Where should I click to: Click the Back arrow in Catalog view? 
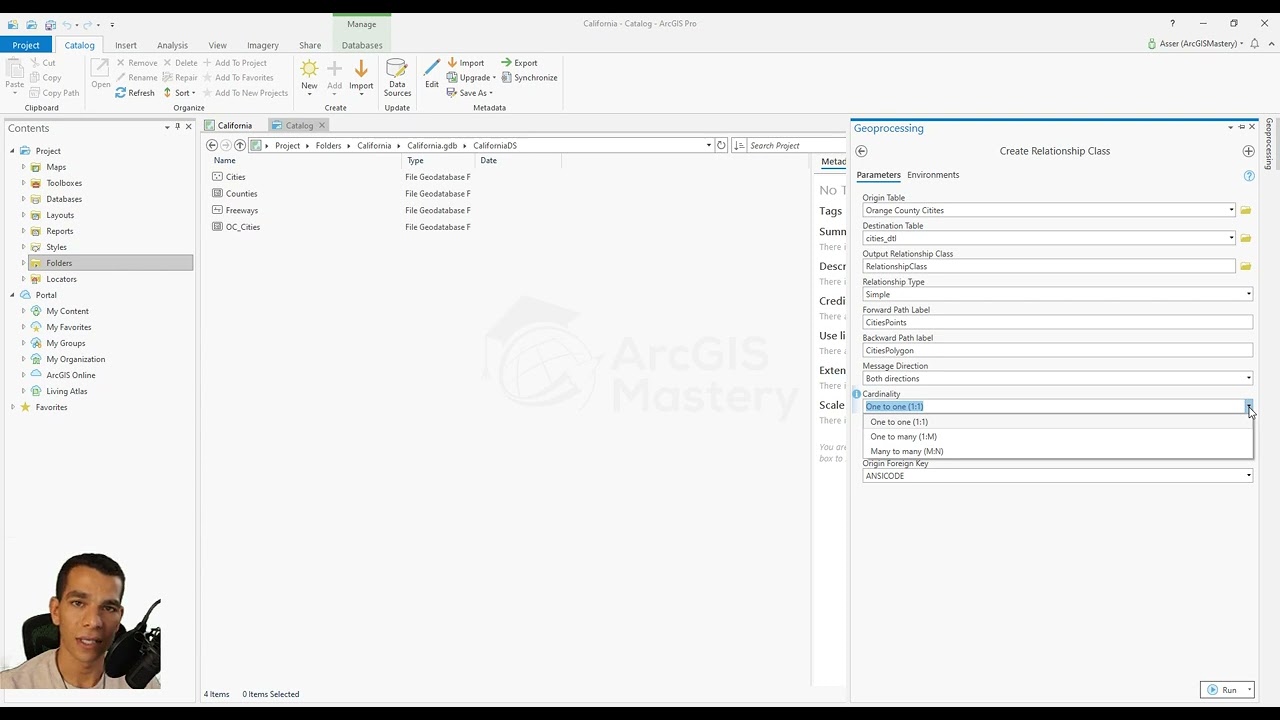tap(211, 146)
